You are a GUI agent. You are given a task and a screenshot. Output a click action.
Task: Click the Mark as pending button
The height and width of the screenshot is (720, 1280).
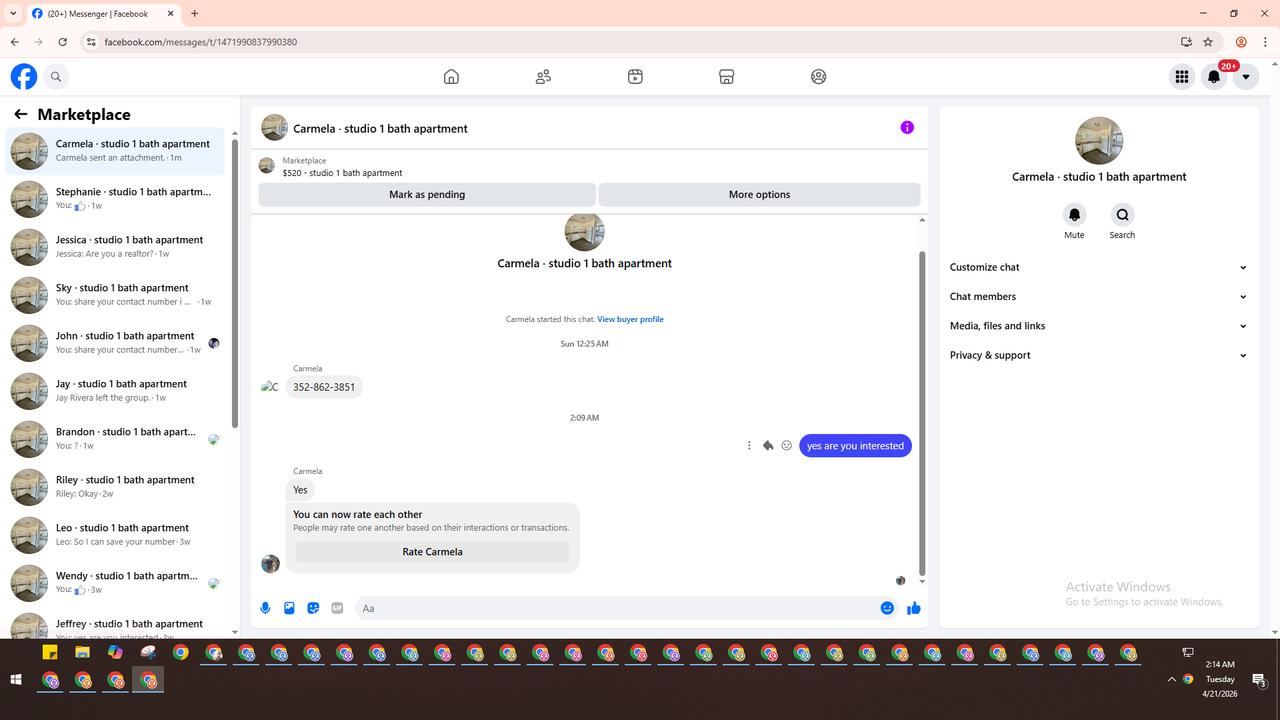427,195
